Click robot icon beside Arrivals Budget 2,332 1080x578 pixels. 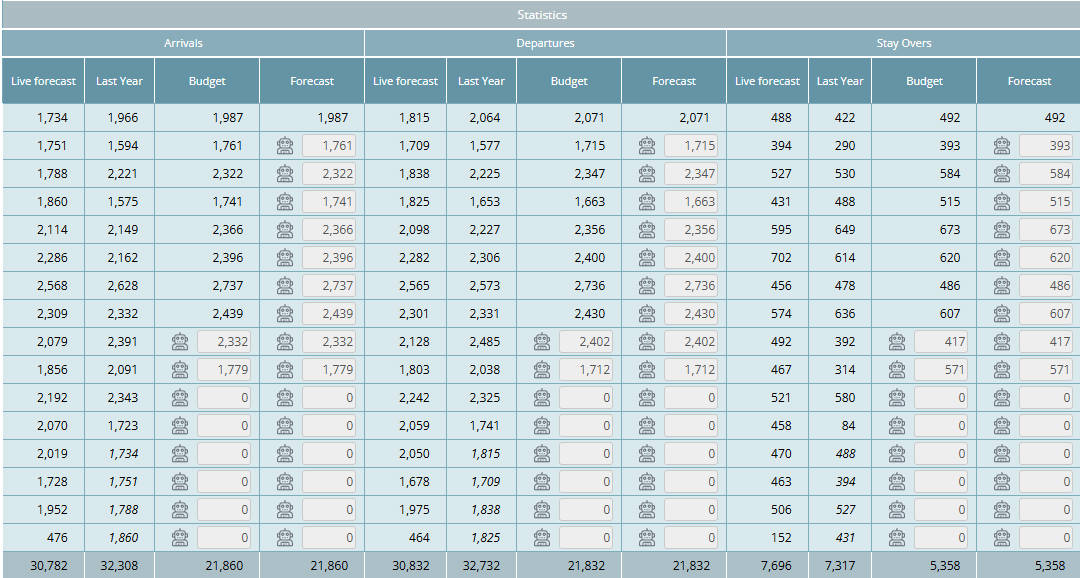pyautogui.click(x=179, y=342)
